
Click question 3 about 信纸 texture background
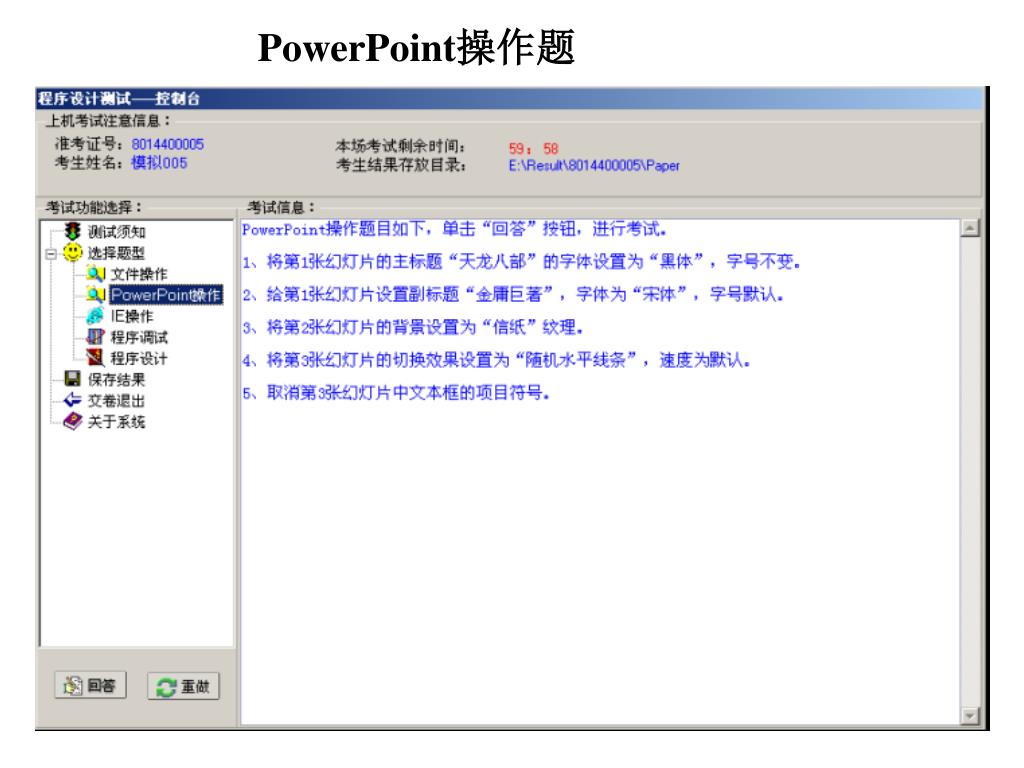click(413, 327)
